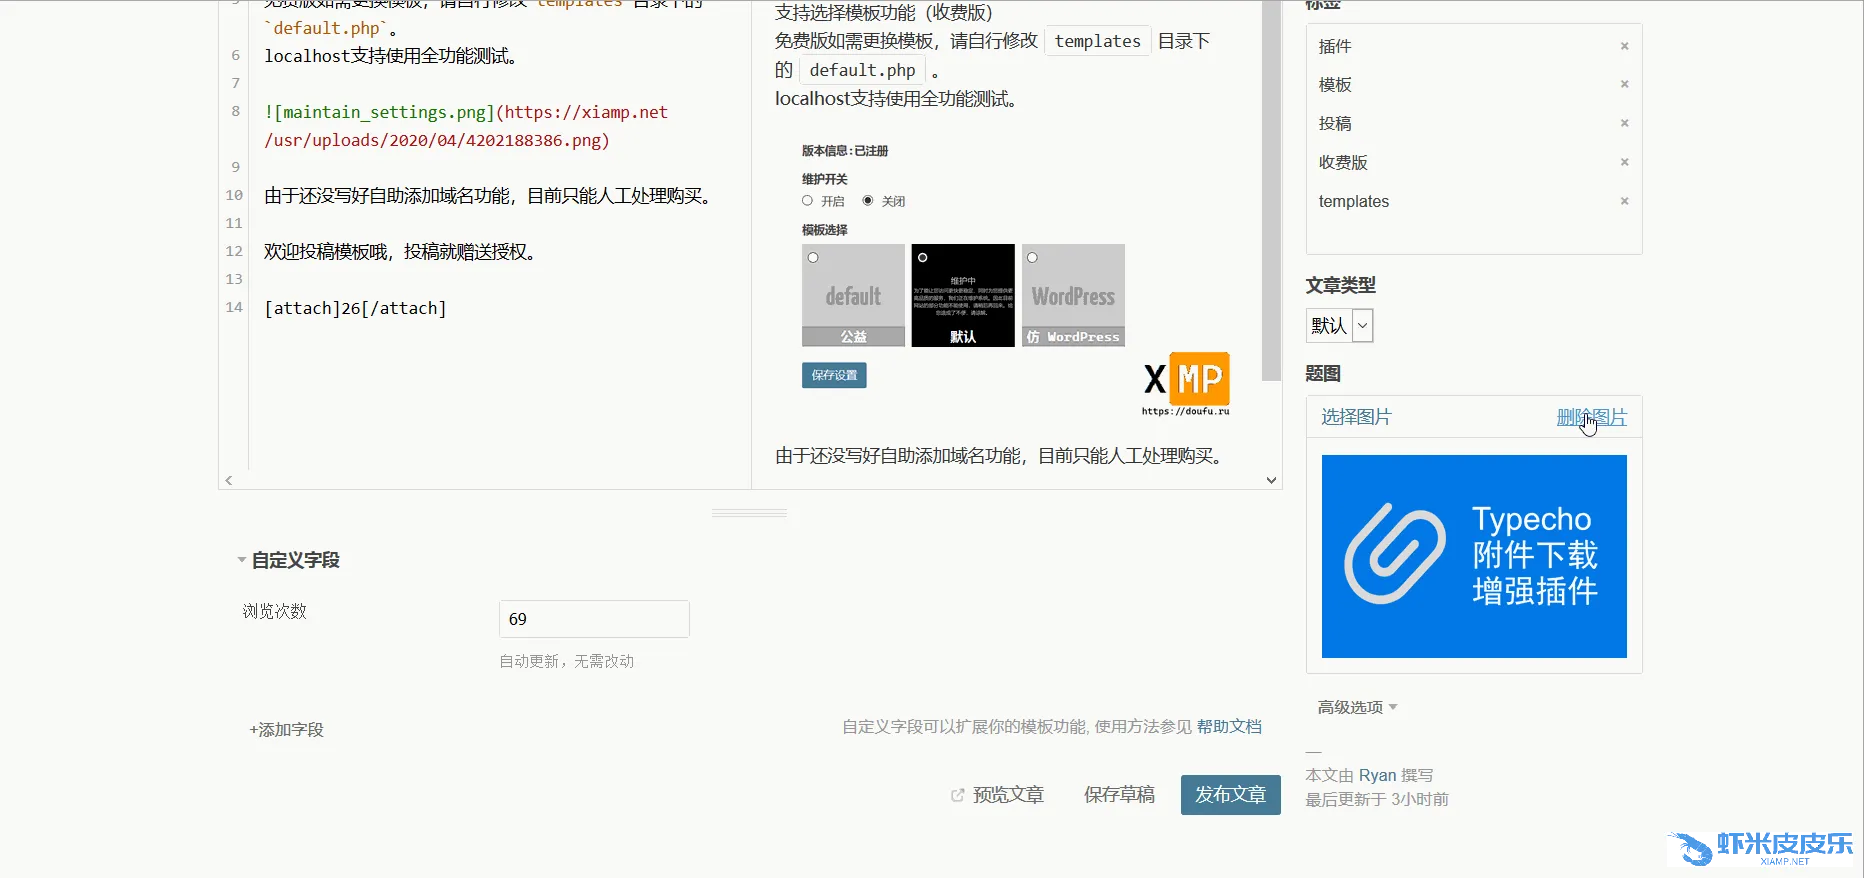The image size is (1864, 878).
Task: Remove the 插件 tag
Action: point(1624,46)
